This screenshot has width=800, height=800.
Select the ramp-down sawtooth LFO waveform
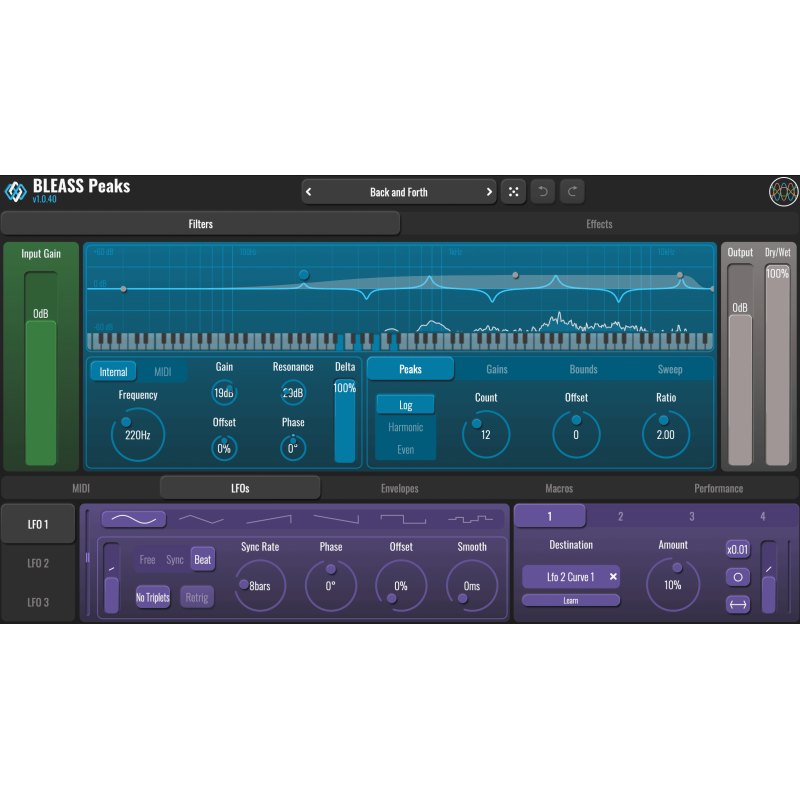click(336, 519)
